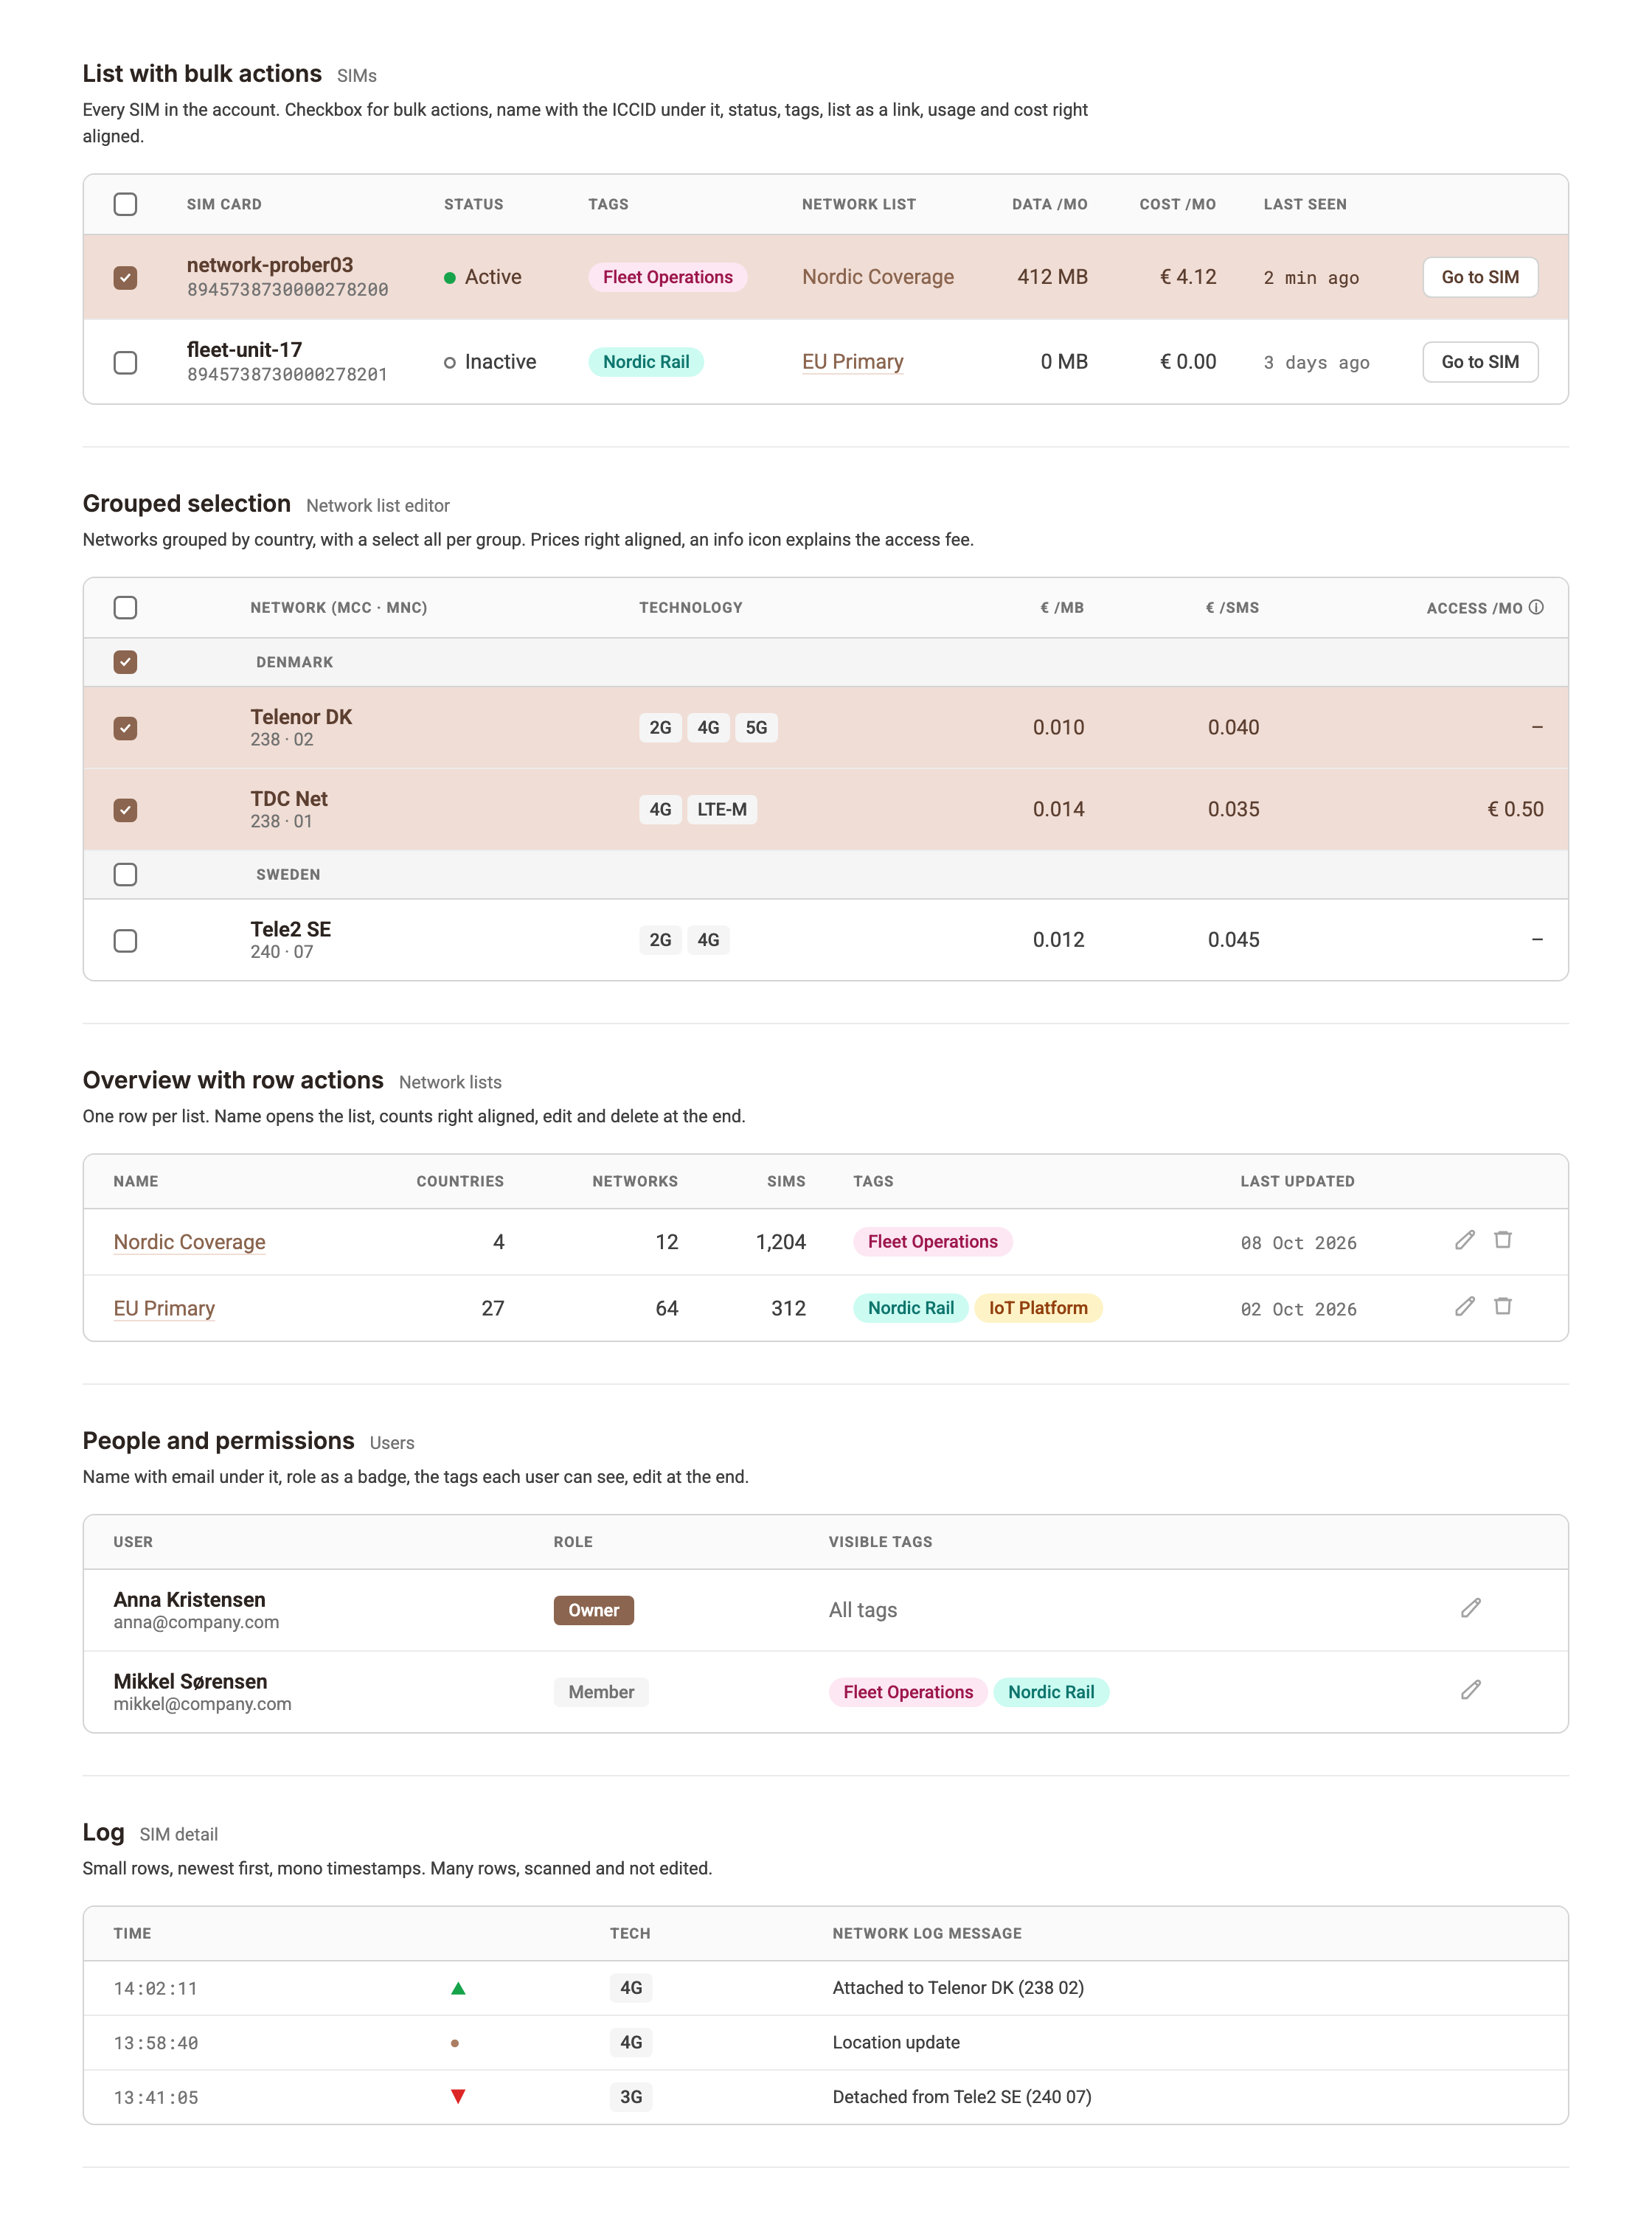Open Nordic Coverage link in SIM table
The height and width of the screenshot is (2238, 1652).
pyautogui.click(x=878, y=277)
